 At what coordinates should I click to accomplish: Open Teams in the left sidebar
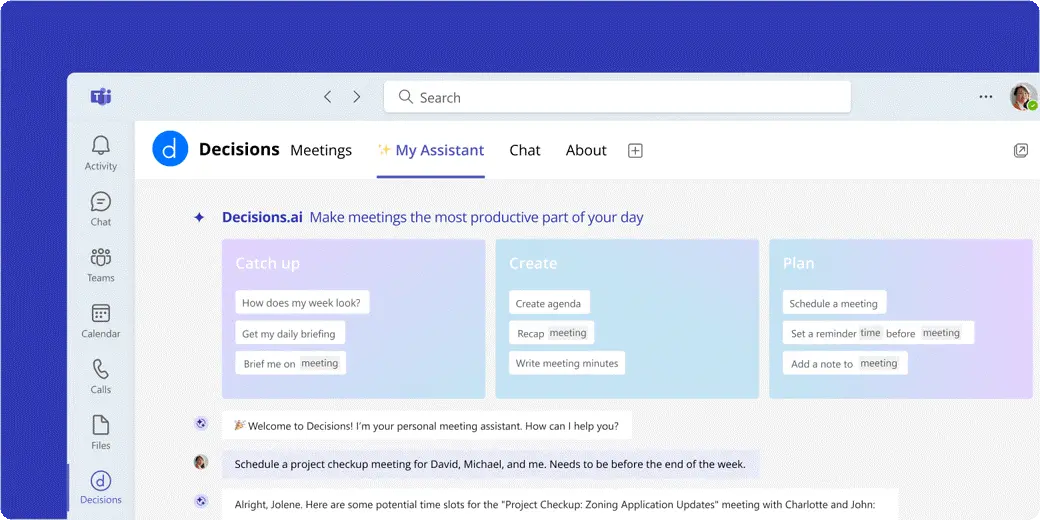(101, 265)
